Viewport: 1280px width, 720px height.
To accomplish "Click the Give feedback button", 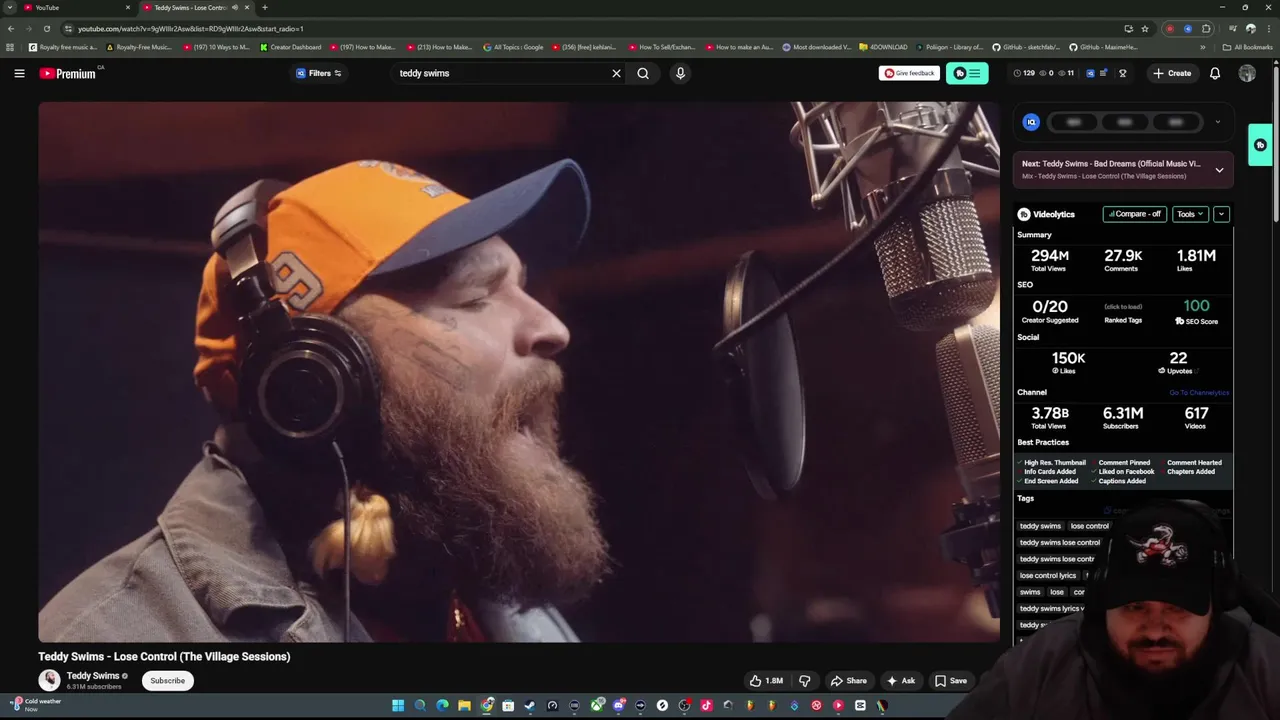I will point(909,73).
